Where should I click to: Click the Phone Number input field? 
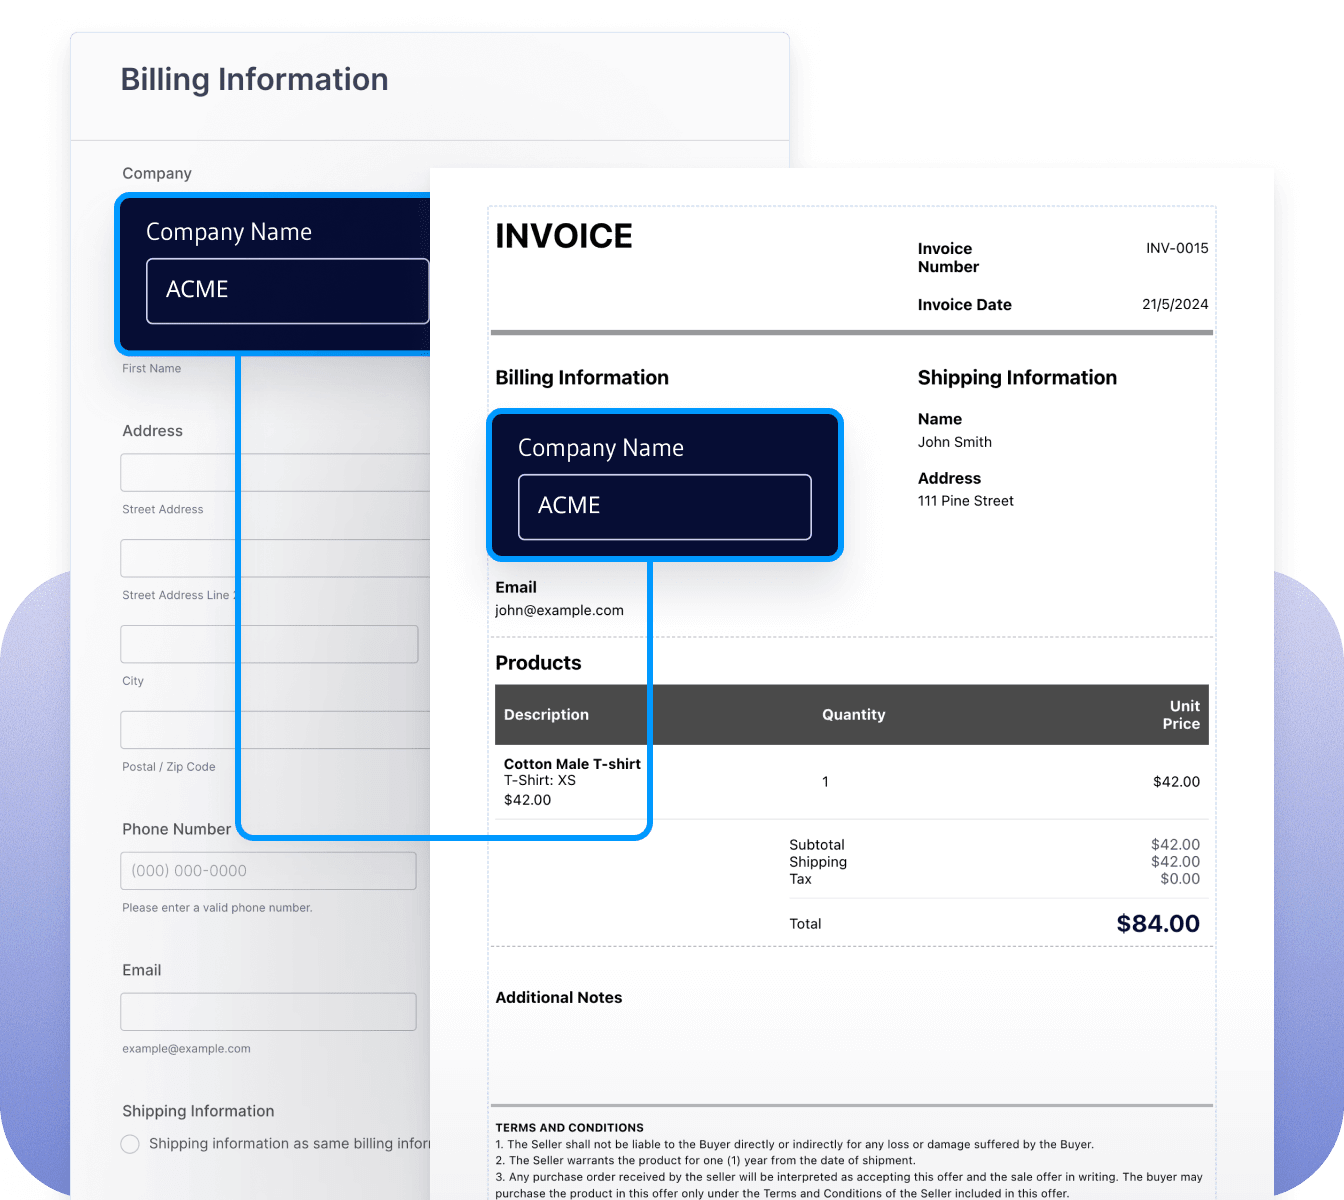point(268,870)
